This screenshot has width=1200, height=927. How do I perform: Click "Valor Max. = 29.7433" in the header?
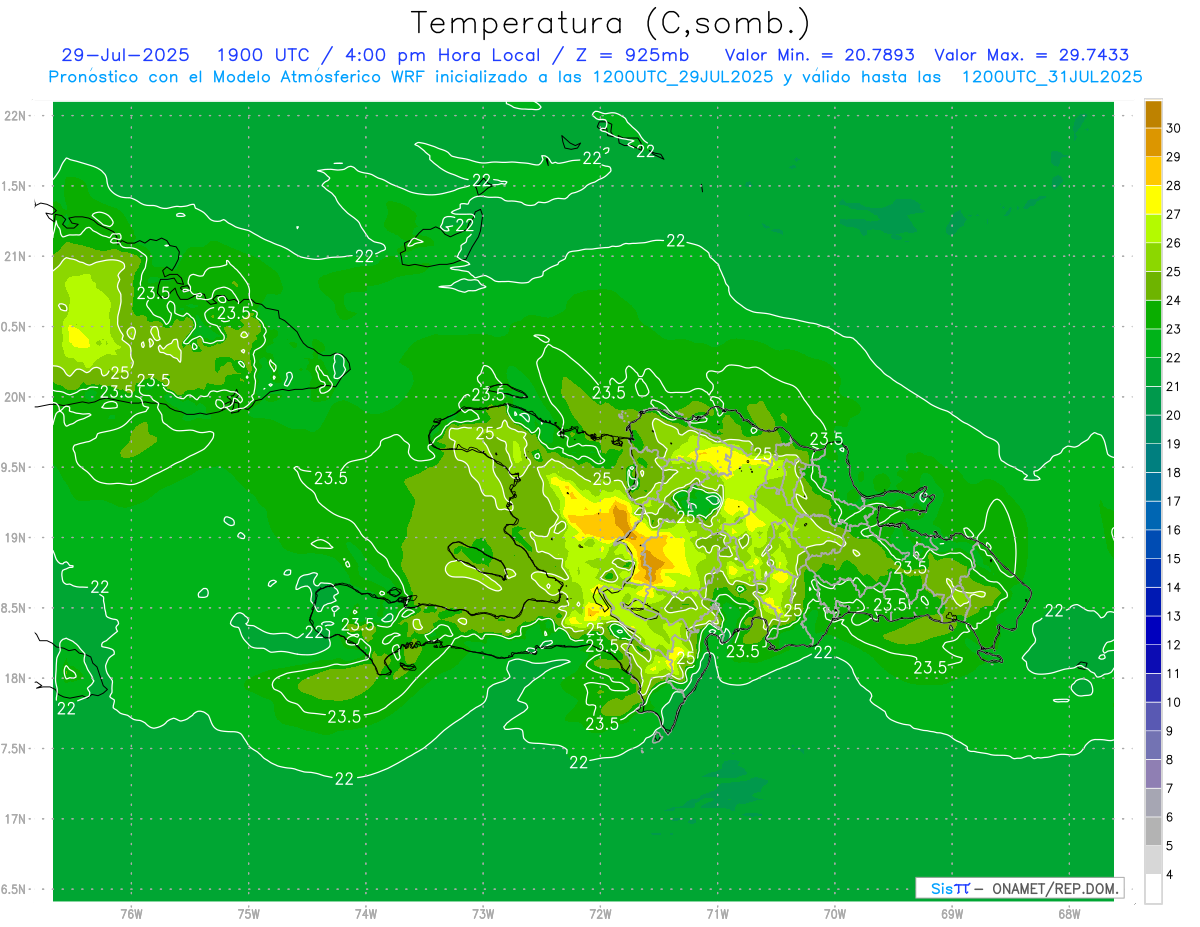pyautogui.click(x=1032, y=55)
